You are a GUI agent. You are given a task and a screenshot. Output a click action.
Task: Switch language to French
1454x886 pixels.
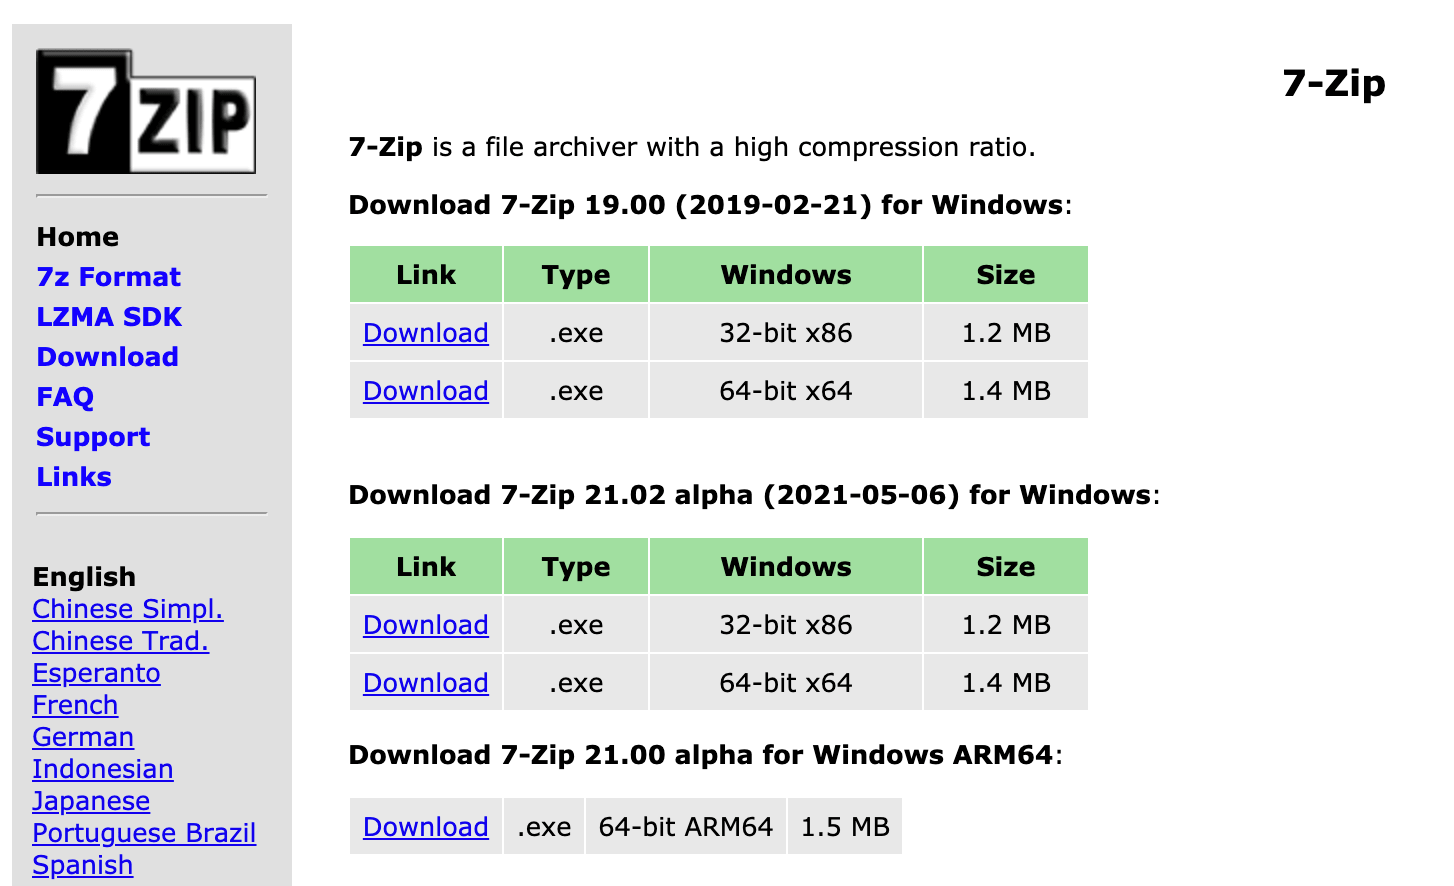(75, 705)
